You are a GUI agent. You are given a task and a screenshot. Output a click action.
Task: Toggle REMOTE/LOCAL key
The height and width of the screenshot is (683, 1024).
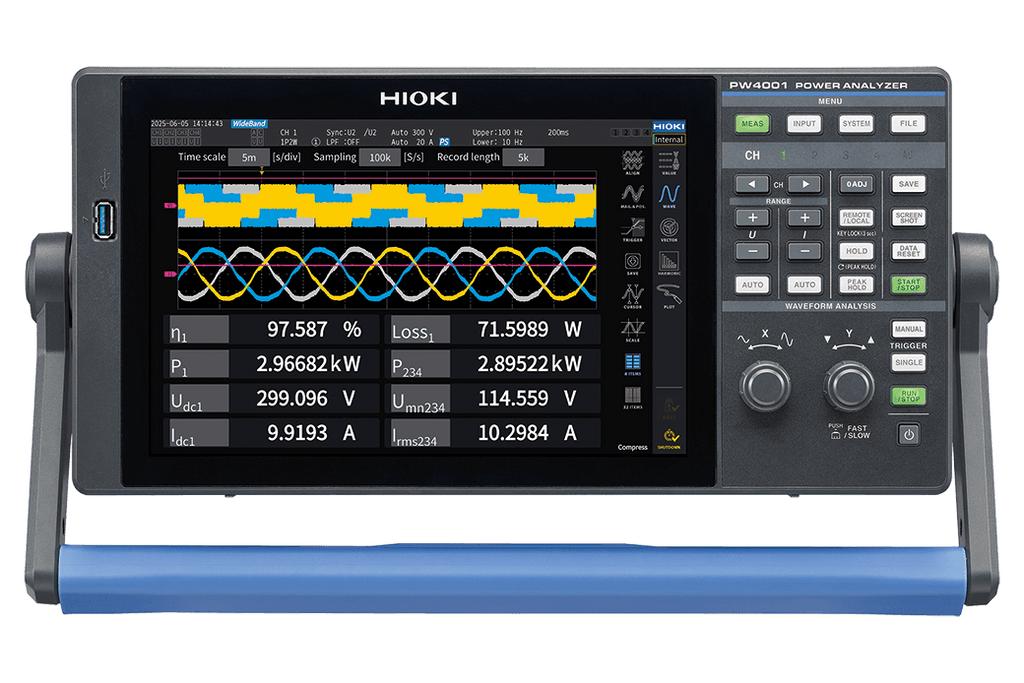[857, 217]
